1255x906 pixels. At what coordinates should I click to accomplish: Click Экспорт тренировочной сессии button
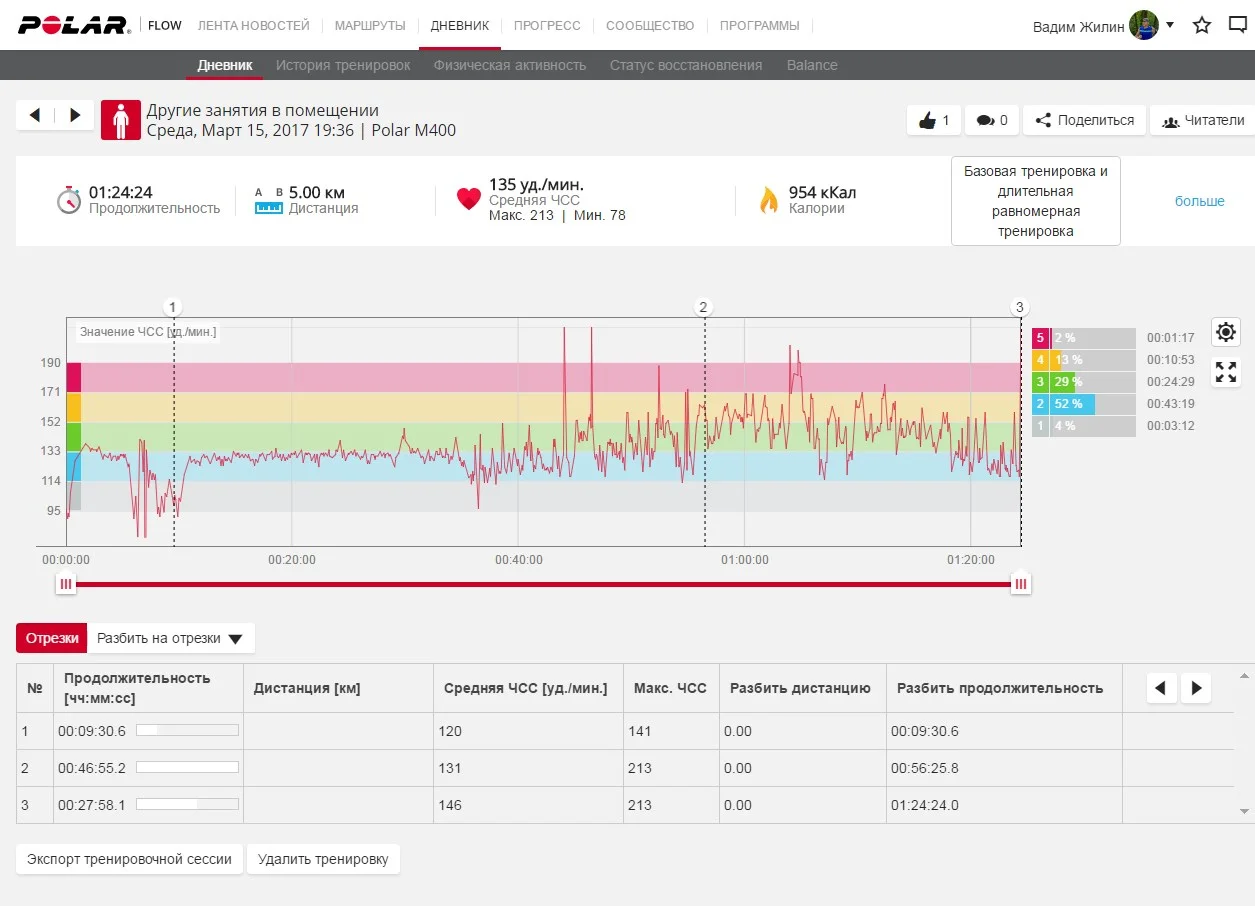point(129,859)
